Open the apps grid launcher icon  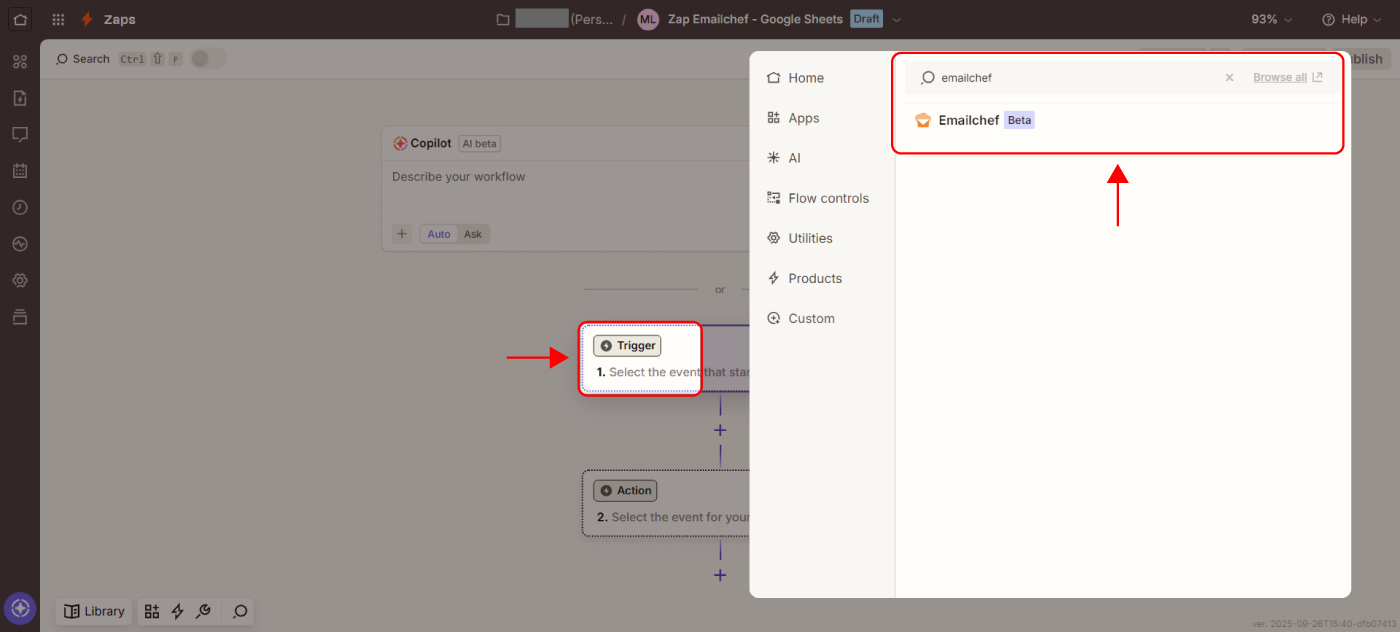point(59,19)
